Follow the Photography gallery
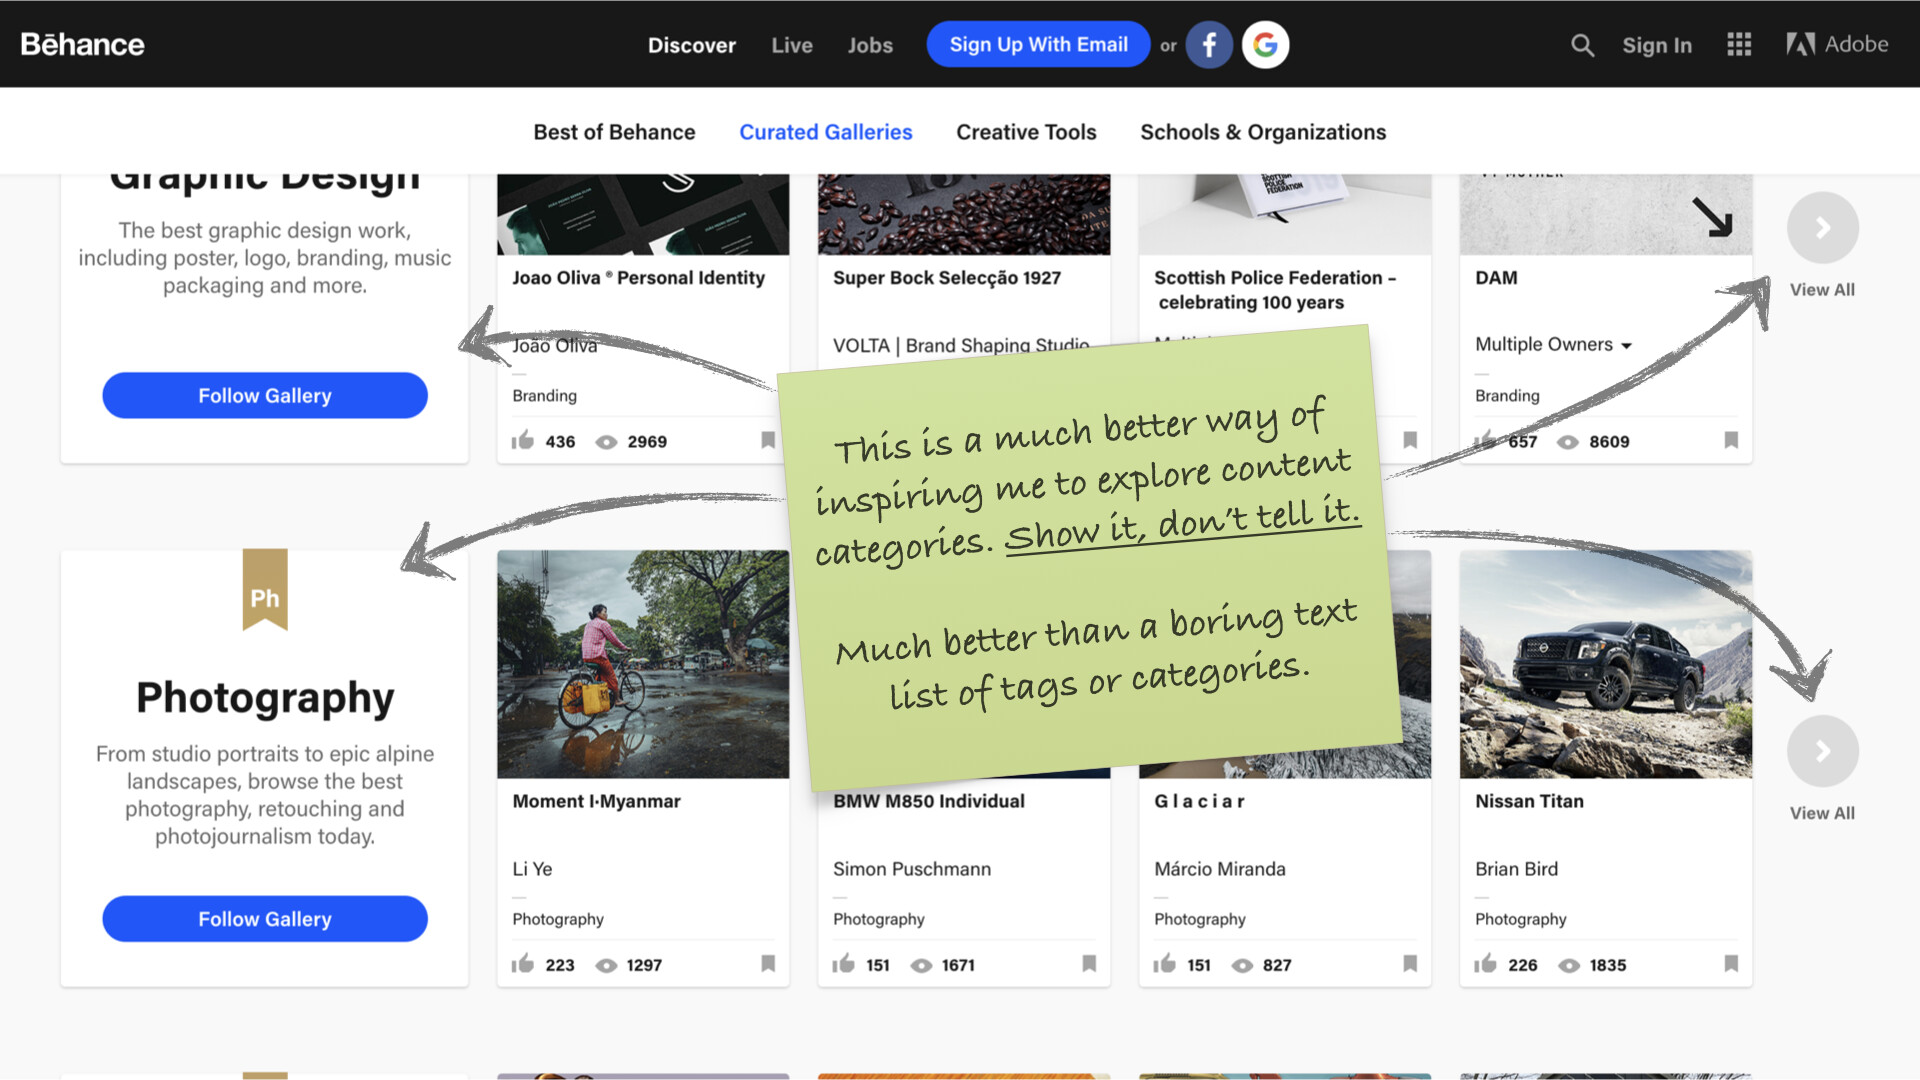 (x=265, y=919)
